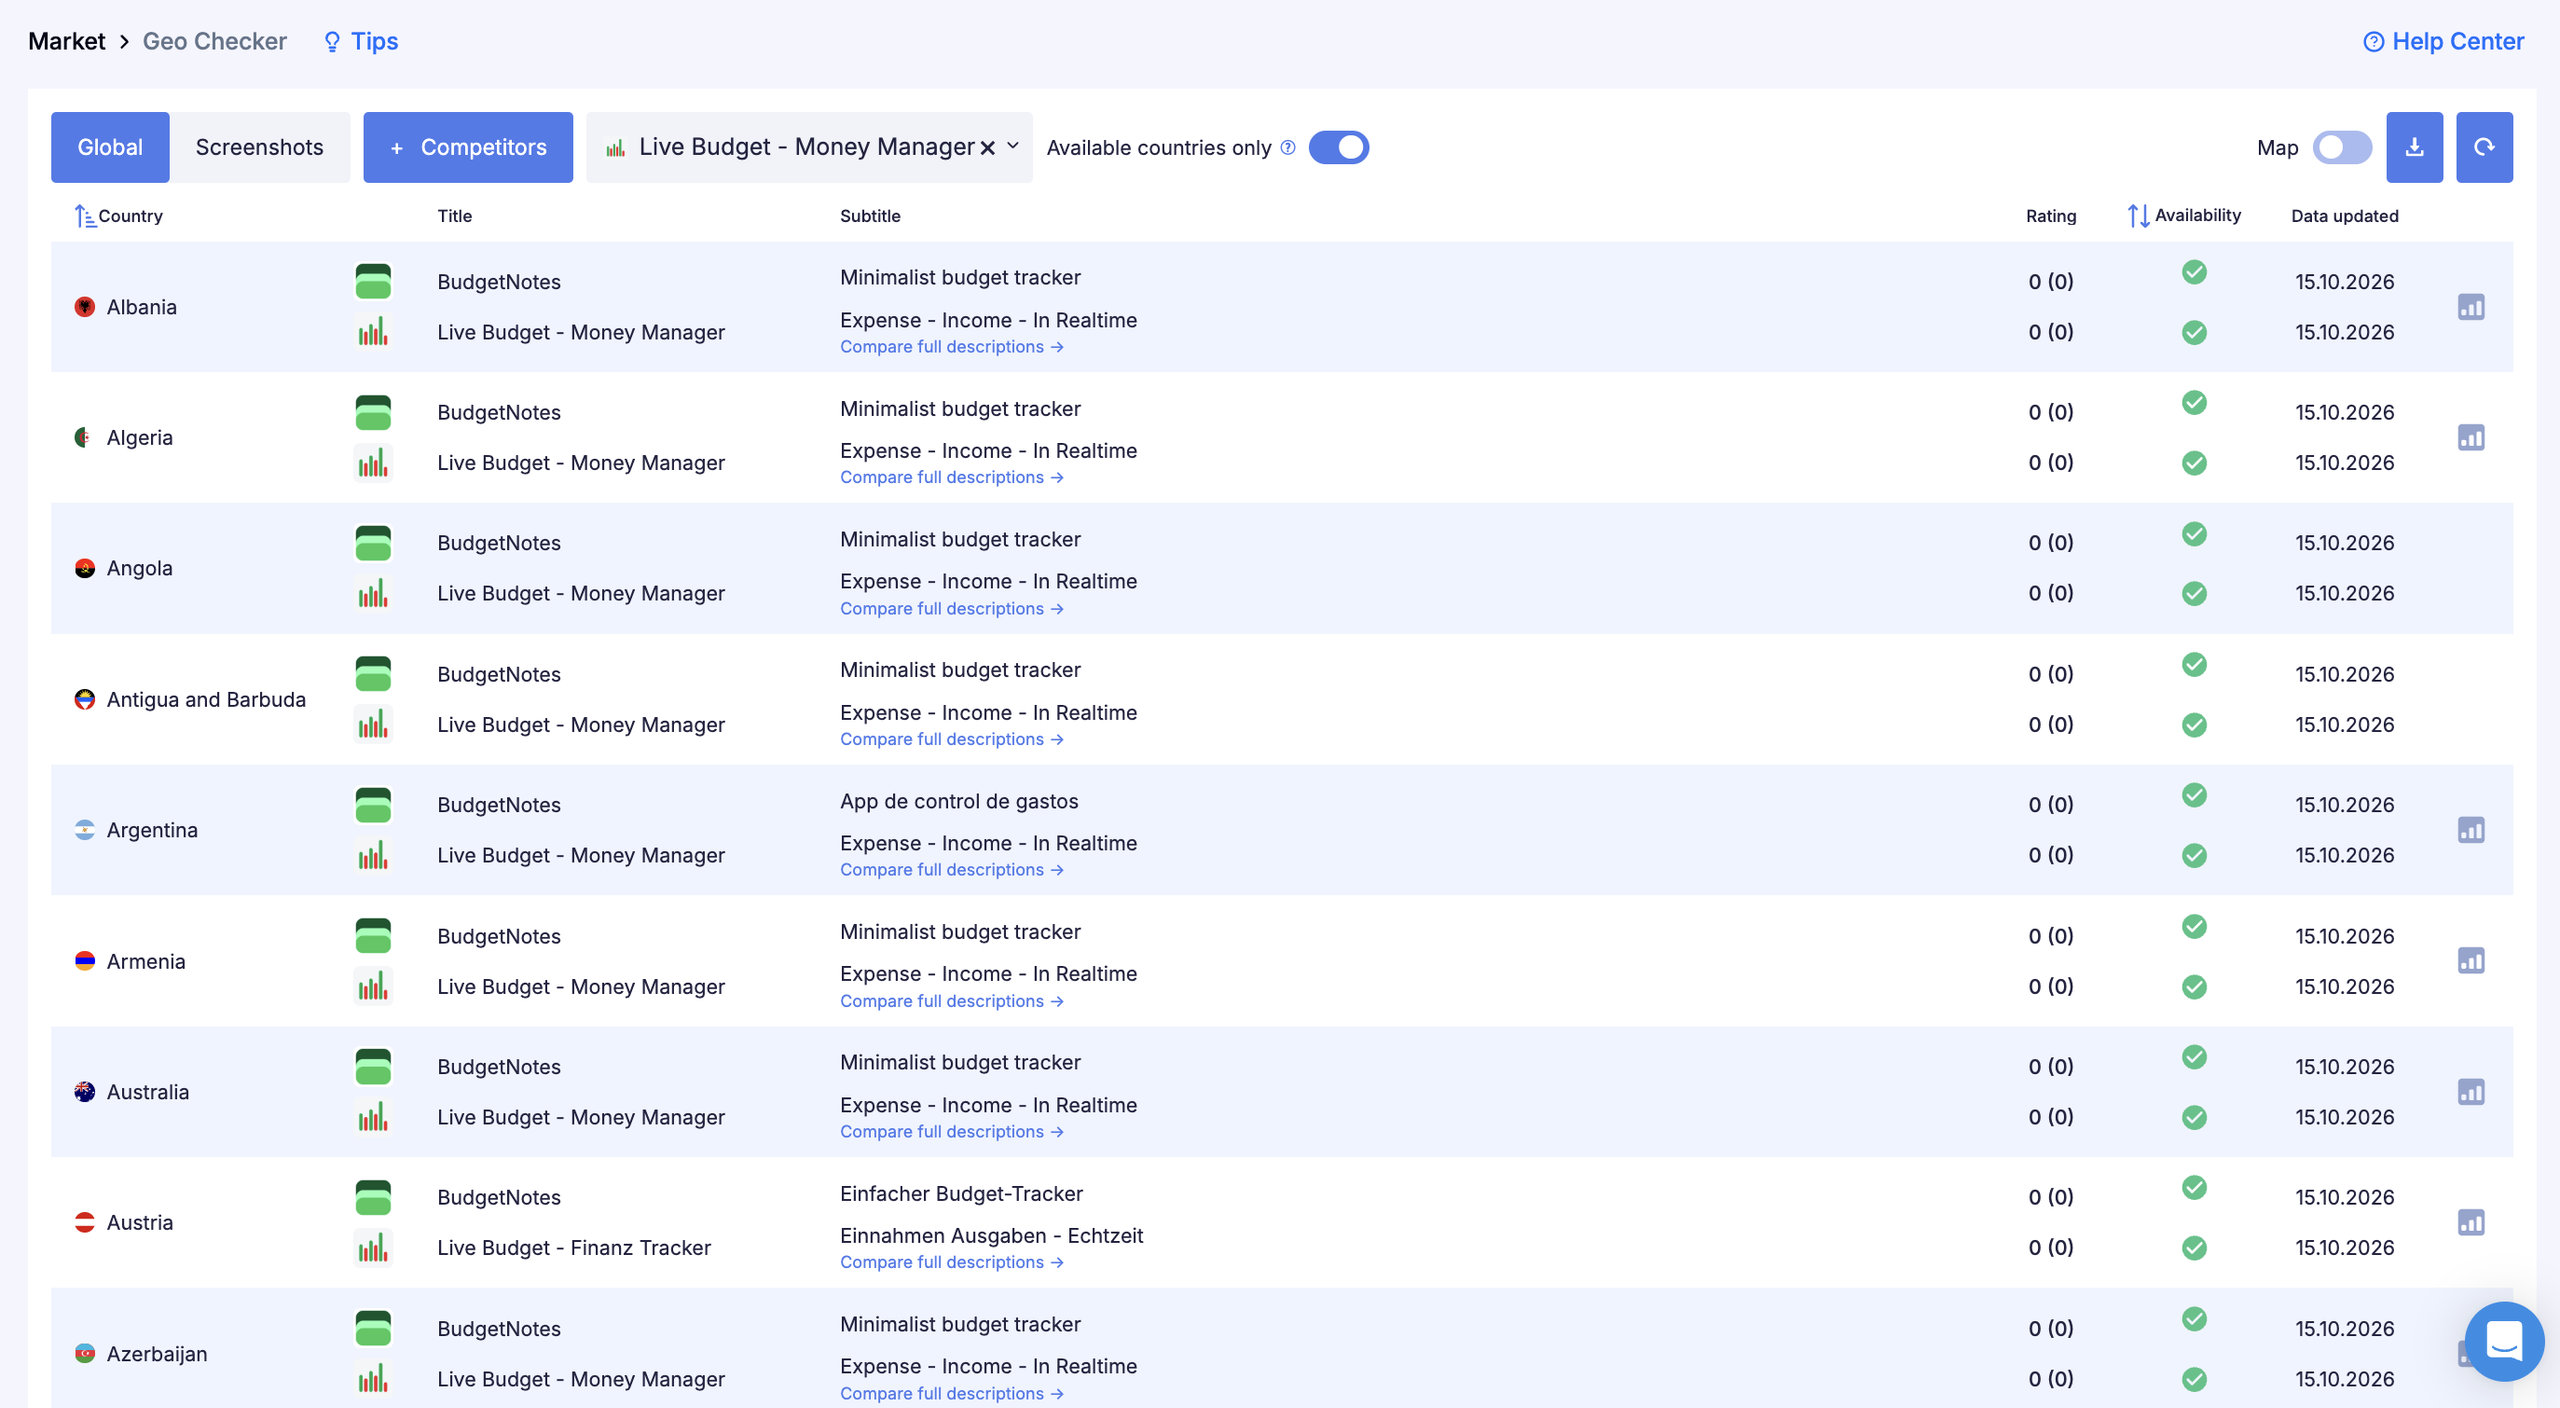
Task: Click the Azerbaijan country name
Action: pos(157,1354)
